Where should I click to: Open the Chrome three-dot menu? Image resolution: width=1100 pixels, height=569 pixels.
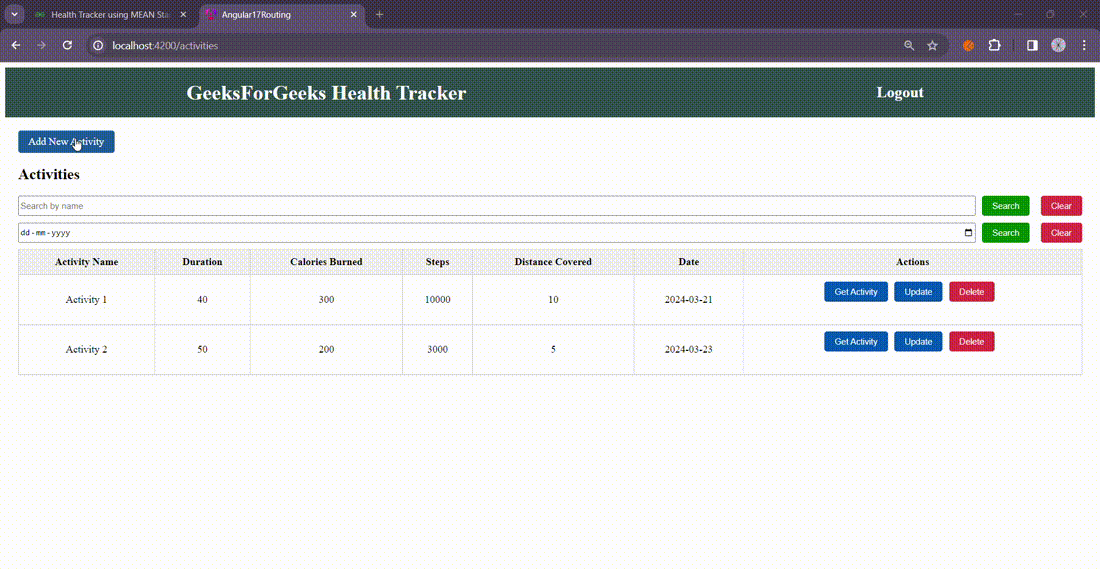point(1084,46)
